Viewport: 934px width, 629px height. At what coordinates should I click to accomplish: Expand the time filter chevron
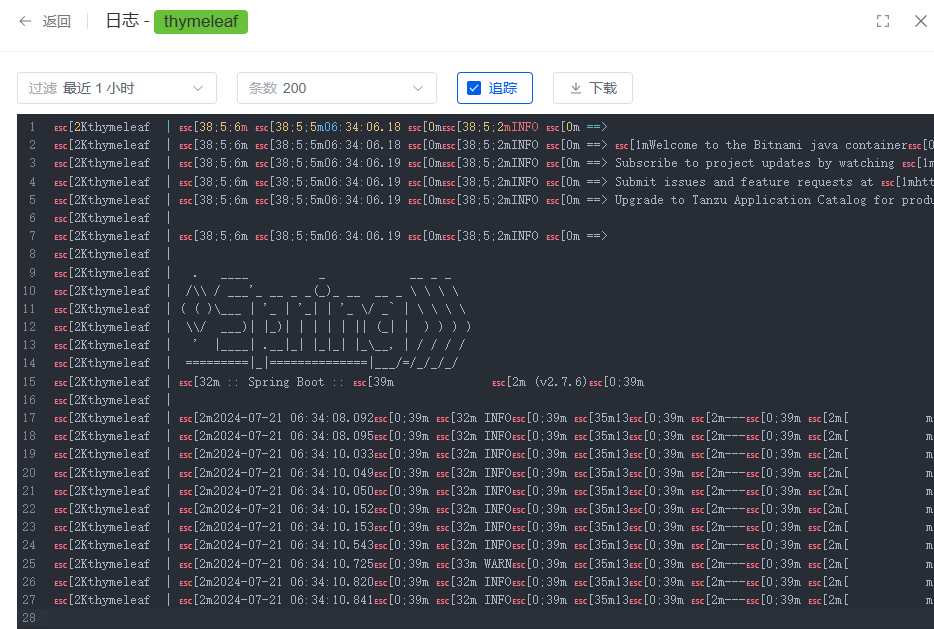click(198, 88)
